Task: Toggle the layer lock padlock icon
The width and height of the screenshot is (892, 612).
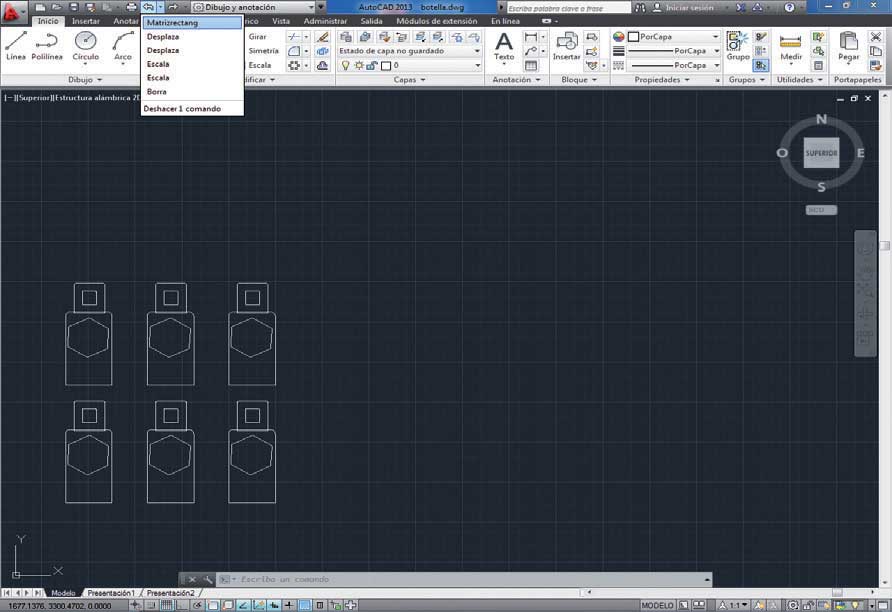Action: coord(372,65)
